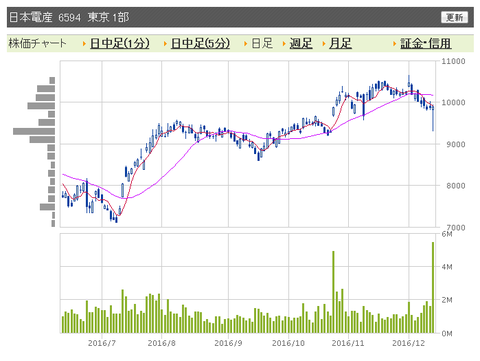Click the 2016/10 date label
480x361 pixels.
pyautogui.click(x=288, y=343)
